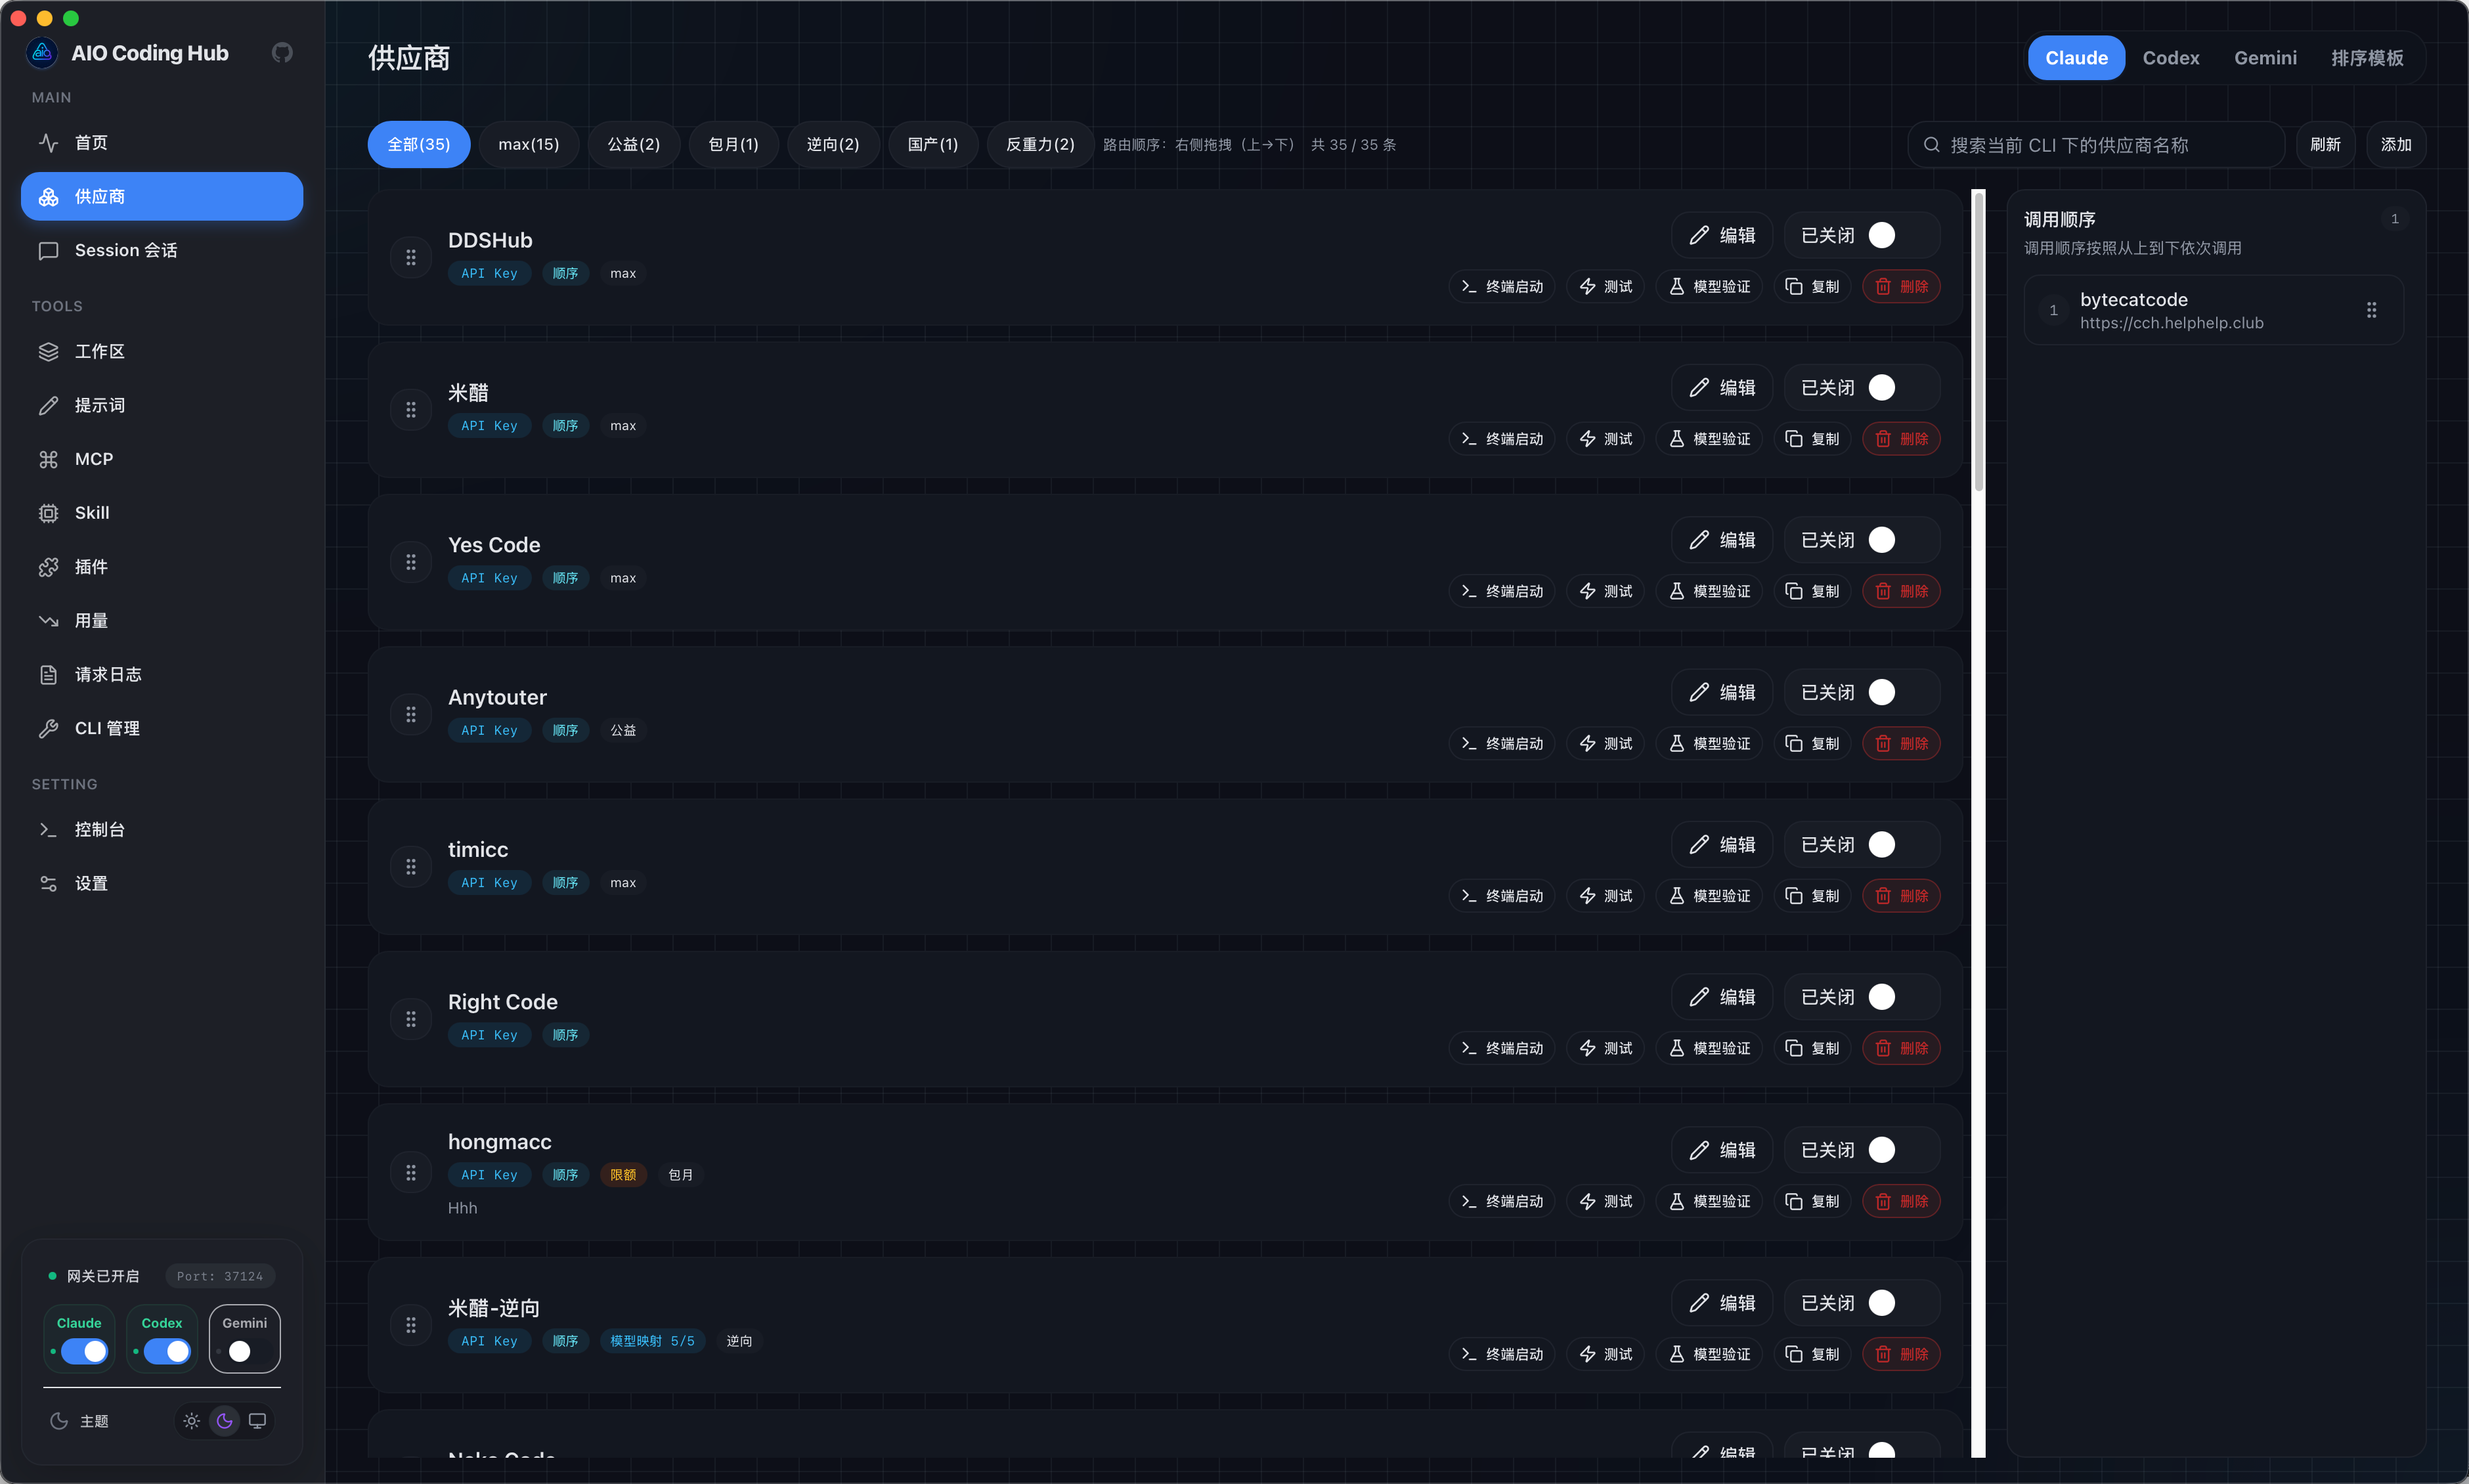This screenshot has height=1484, width=2469.
Task: Click the pencil icon on DDSHub's 编辑
Action: coord(1699,235)
